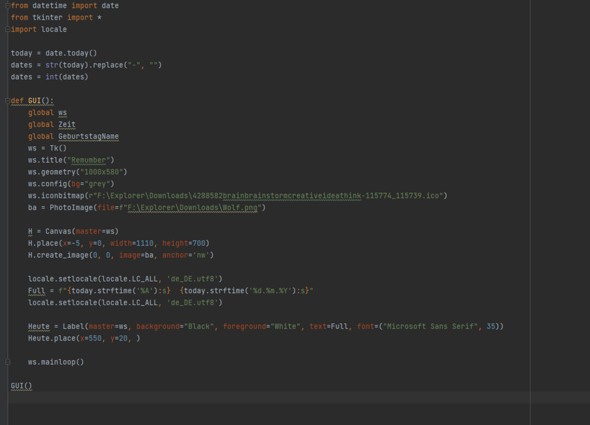Click the '1000x580' geometry string

point(102,172)
